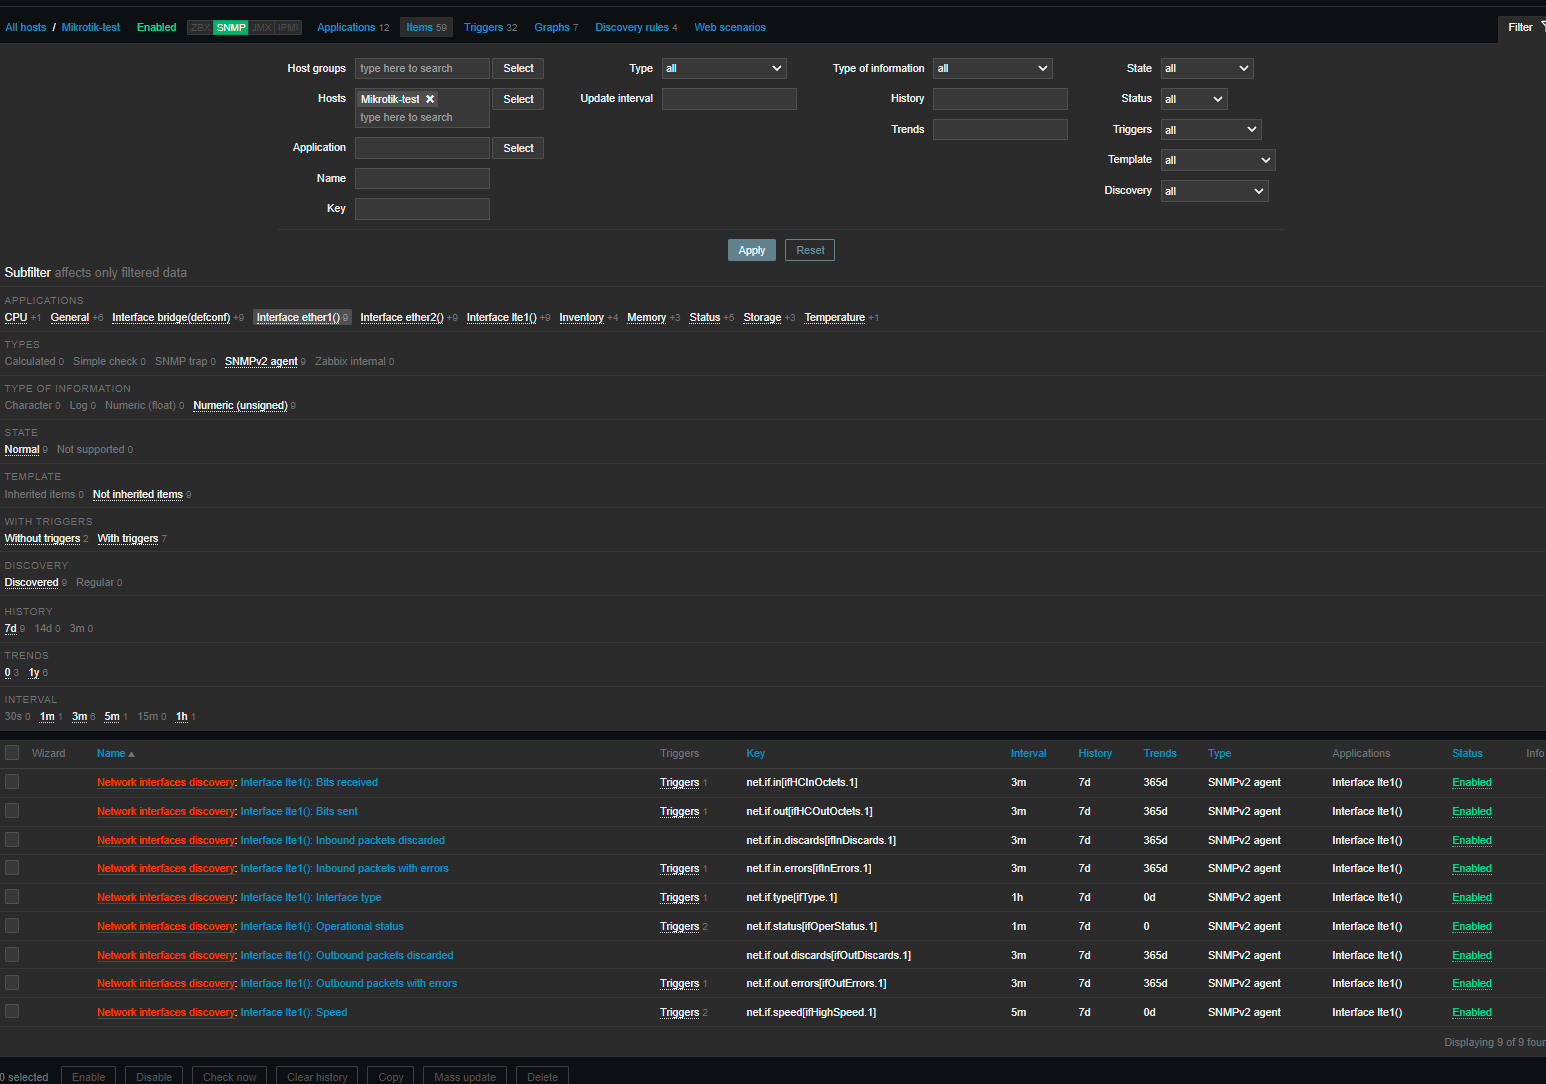Screen dimensions: 1546x1084
Task: Click the All hosts breadcrumb link
Action: point(25,27)
